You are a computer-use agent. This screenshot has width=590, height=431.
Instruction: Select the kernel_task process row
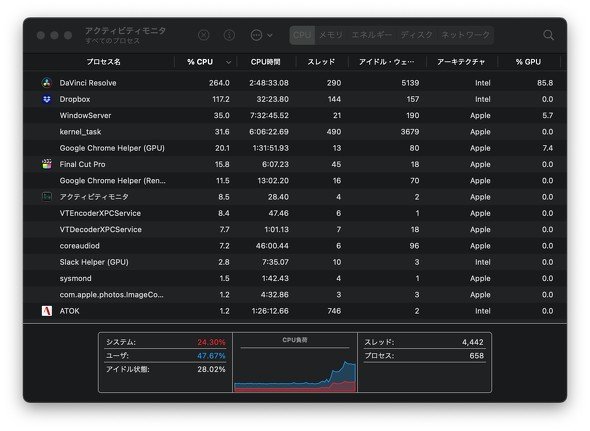(295, 132)
